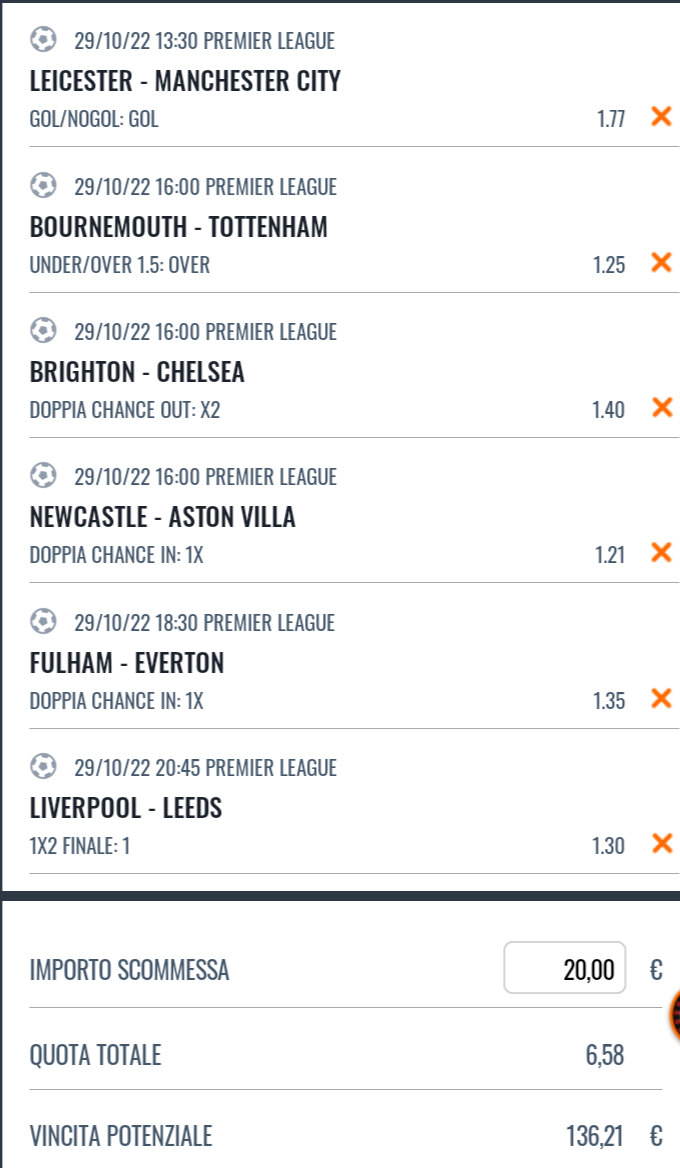
Task: Click the Fulham - Everton match name
Action: click(x=127, y=663)
